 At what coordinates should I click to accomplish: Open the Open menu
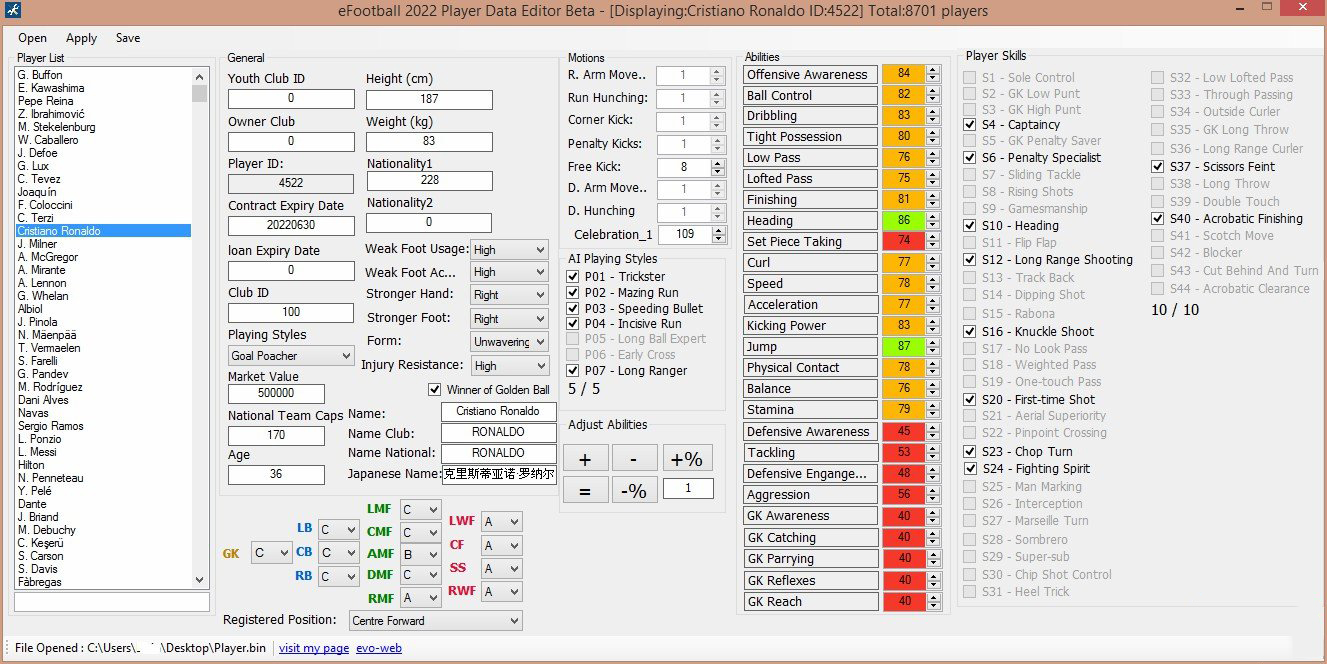[32, 38]
